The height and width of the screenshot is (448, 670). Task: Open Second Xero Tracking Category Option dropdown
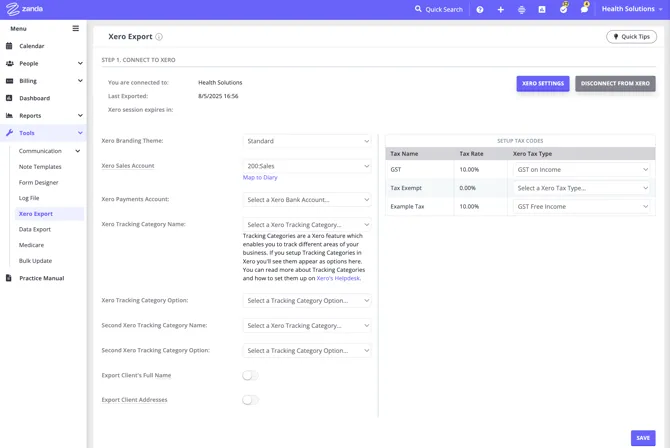(x=307, y=351)
